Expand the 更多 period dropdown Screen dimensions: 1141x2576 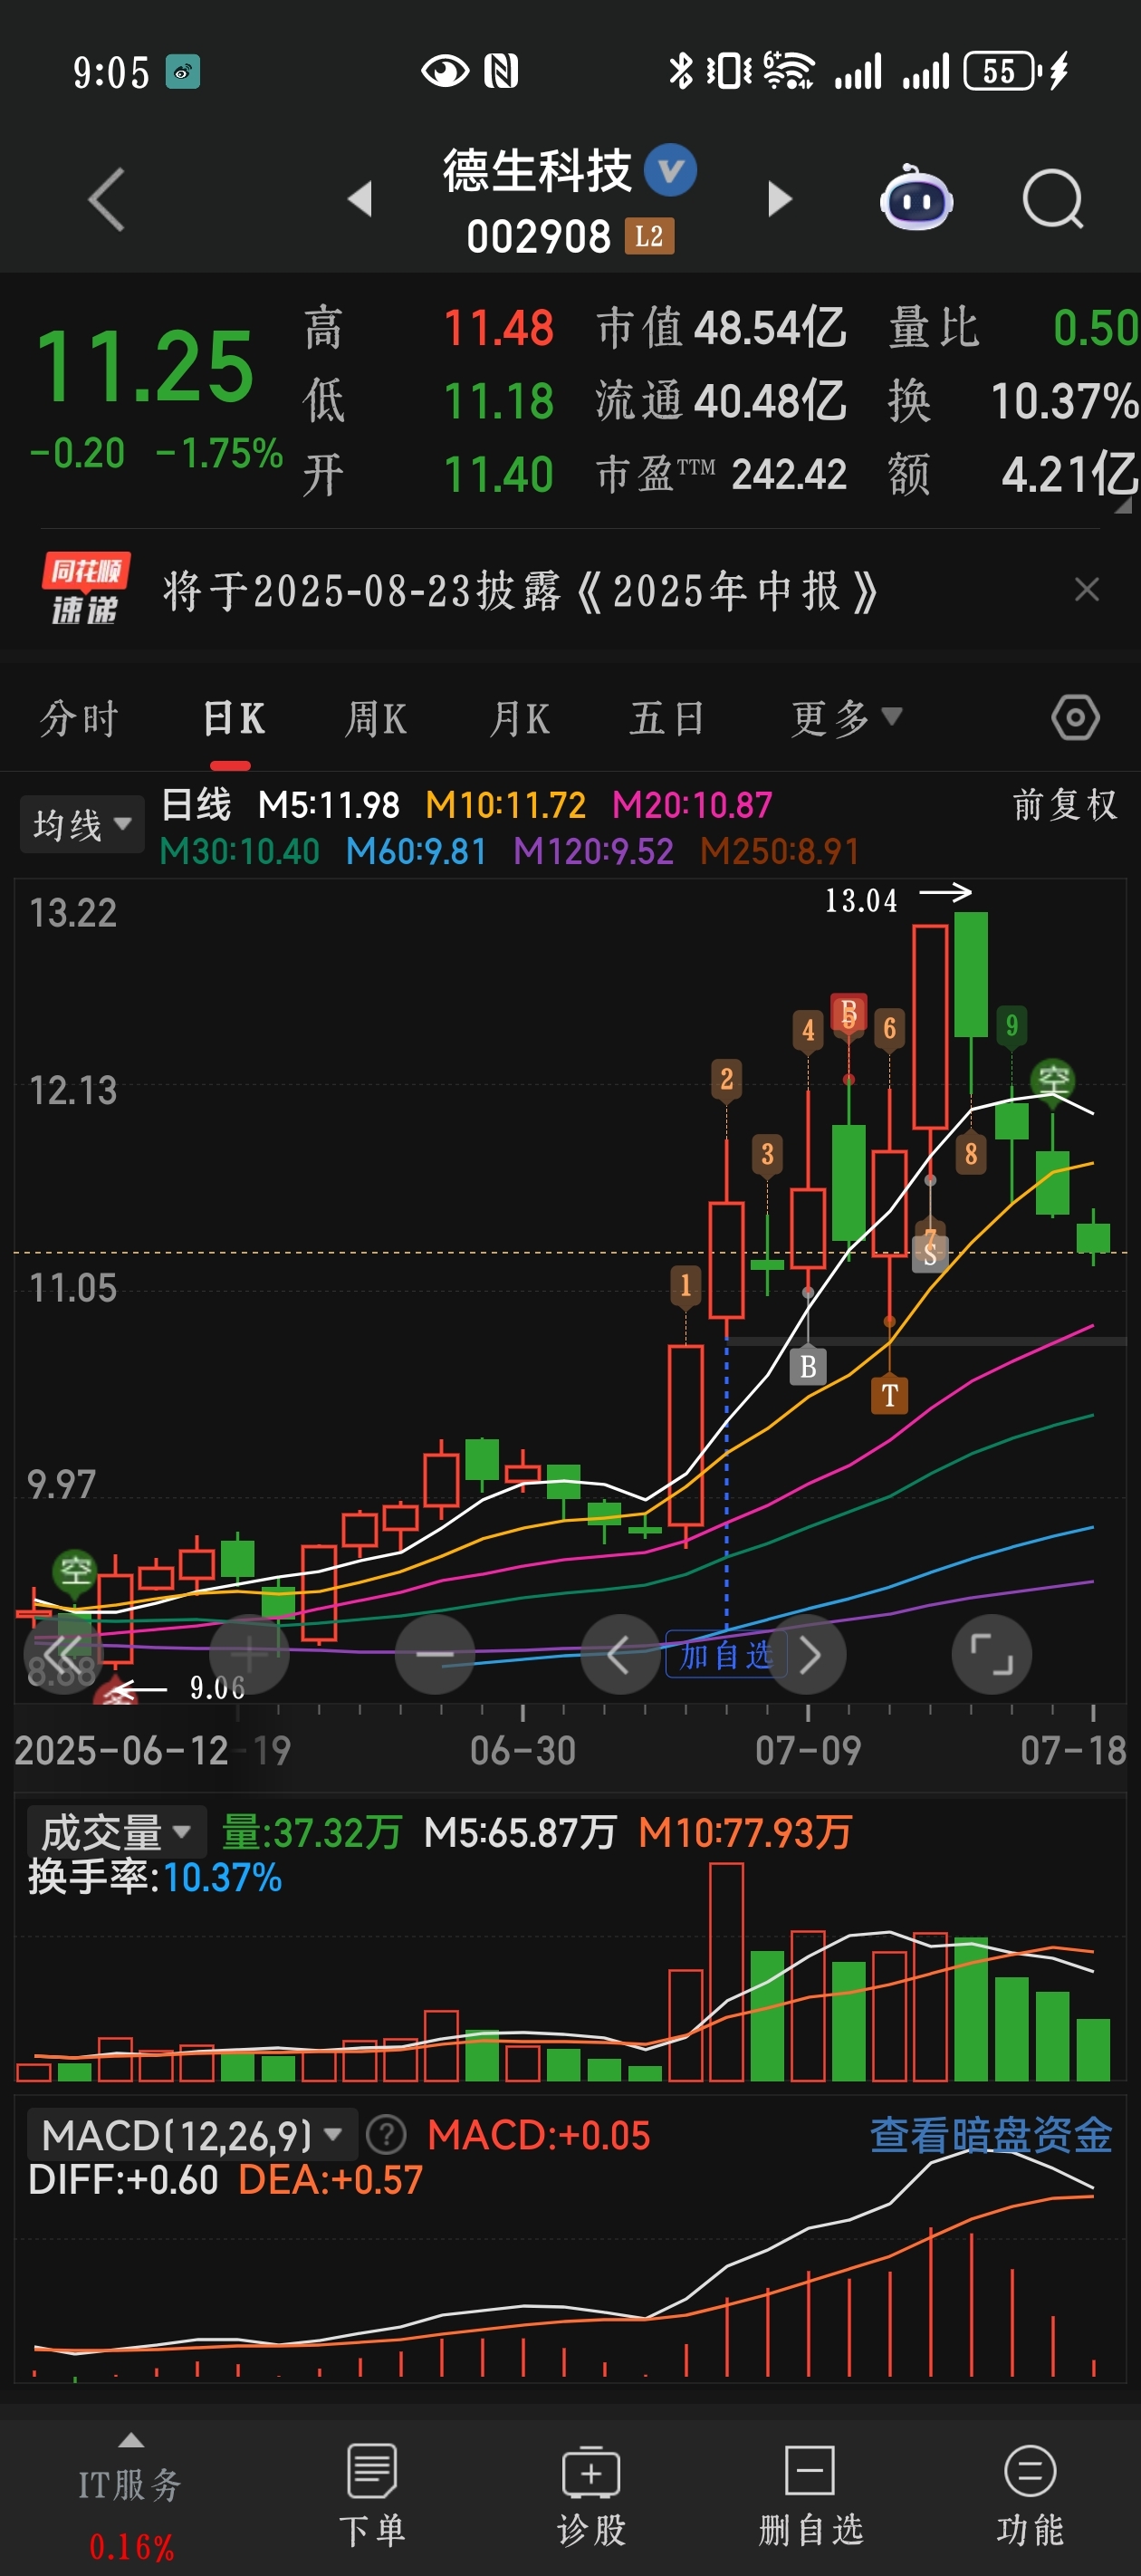846,718
